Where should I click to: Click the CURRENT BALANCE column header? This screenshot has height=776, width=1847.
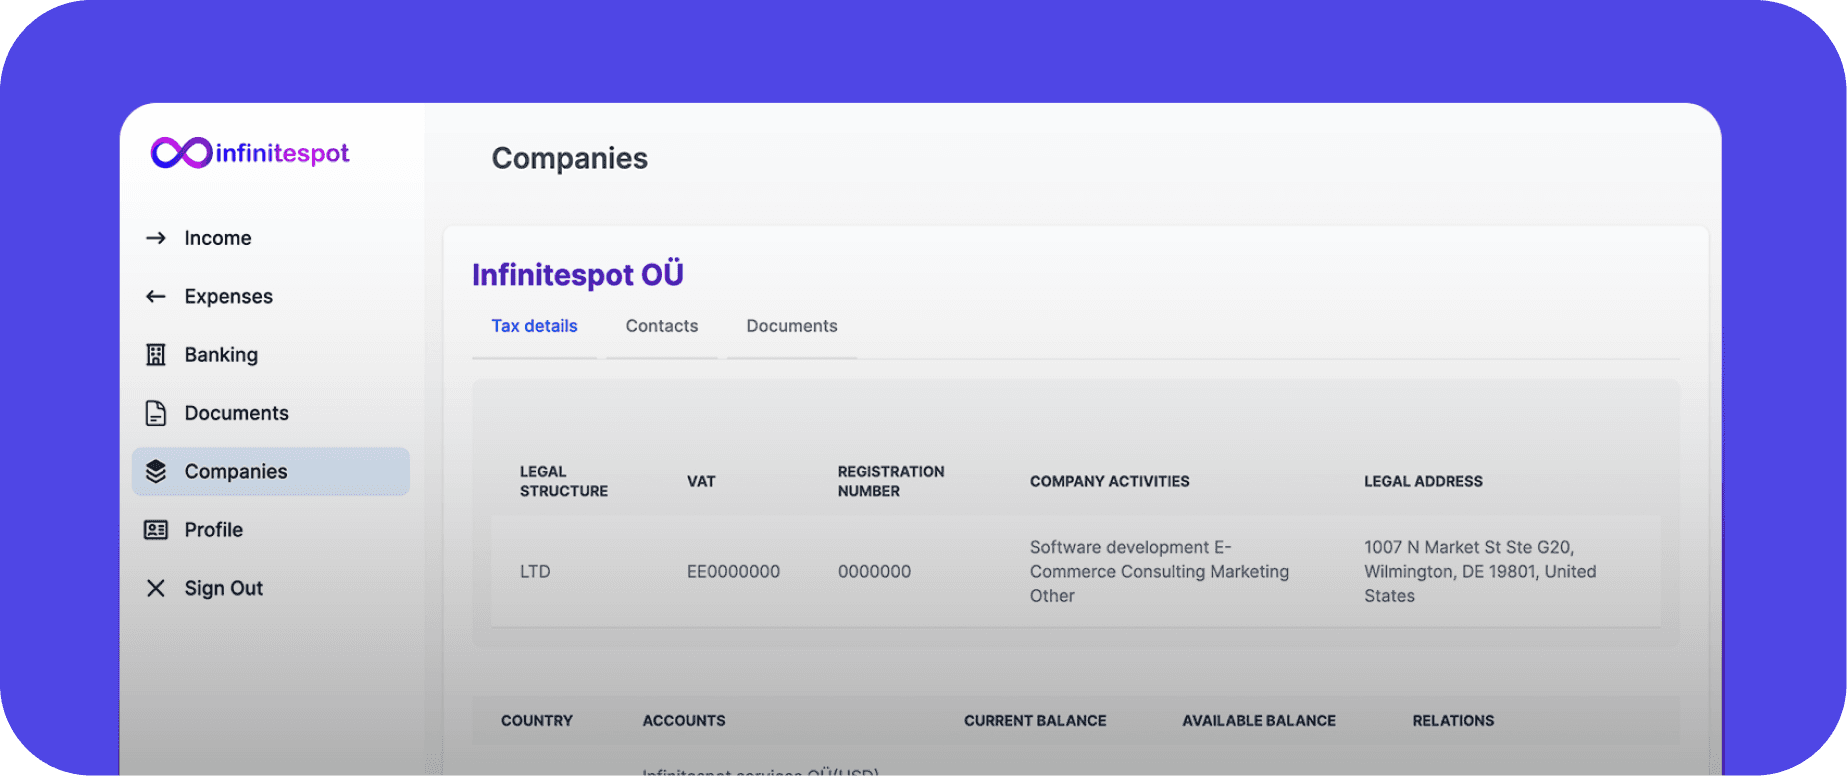click(1035, 720)
